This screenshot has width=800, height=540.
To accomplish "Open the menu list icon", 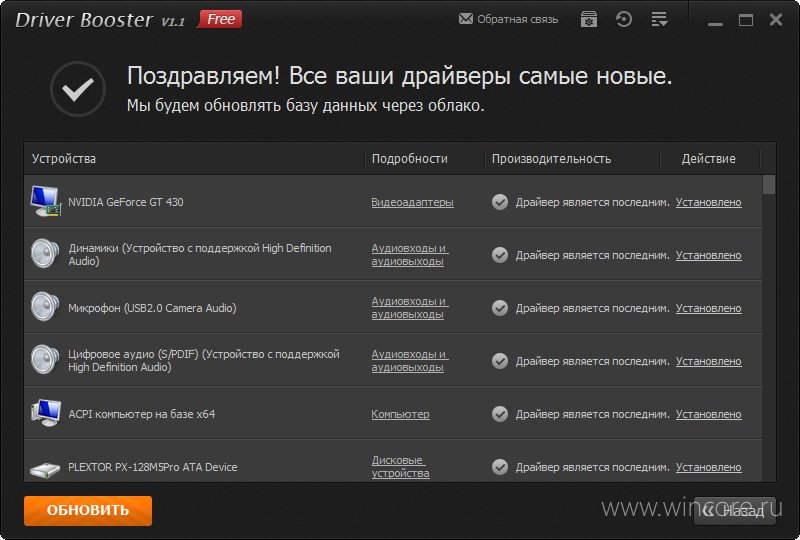I will point(659,19).
